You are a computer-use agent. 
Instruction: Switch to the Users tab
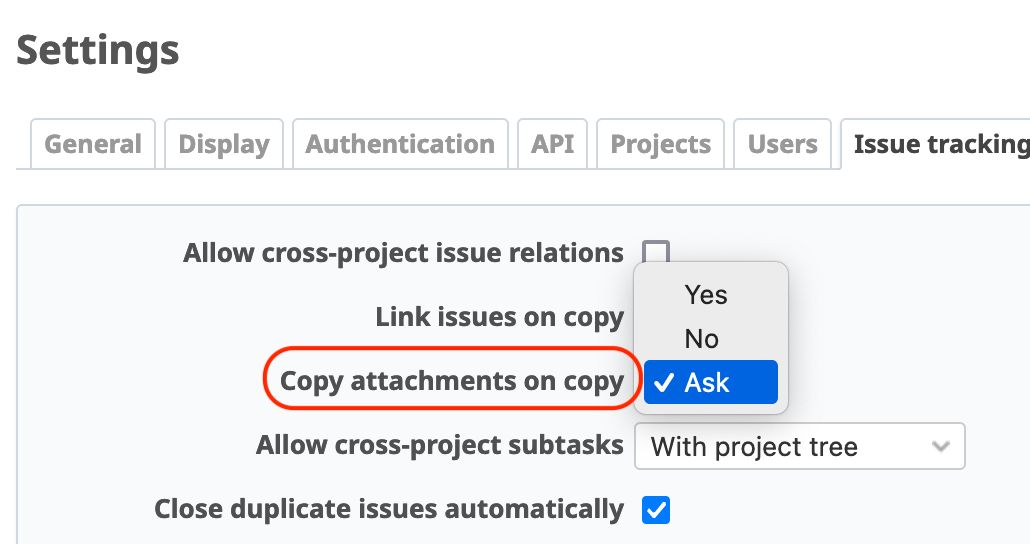click(783, 144)
